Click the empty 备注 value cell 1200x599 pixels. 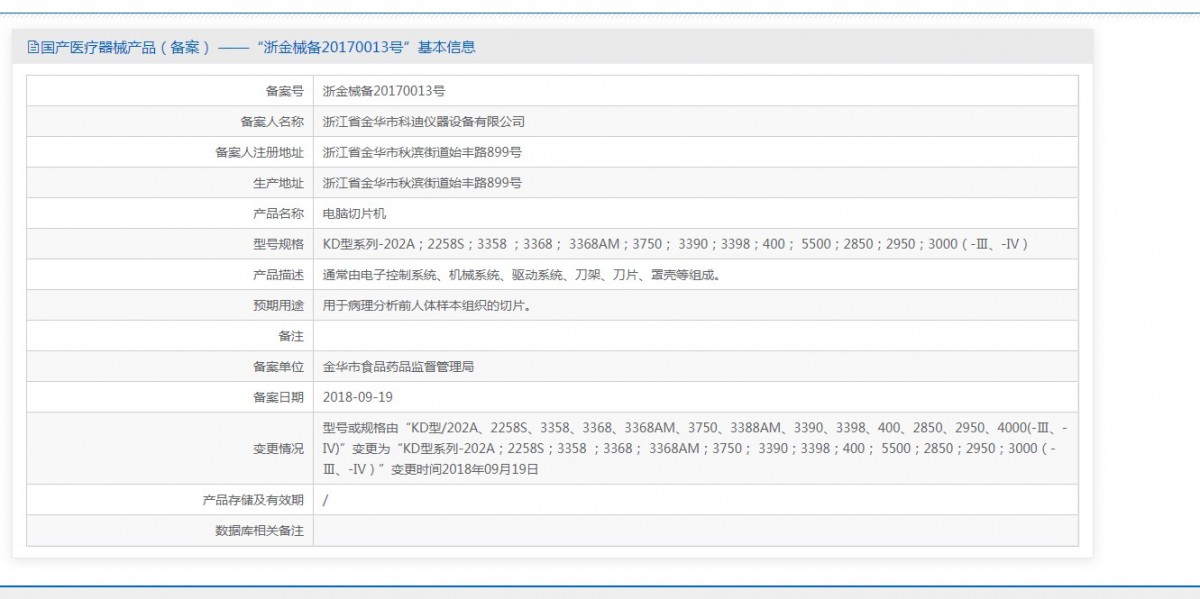[695, 336]
